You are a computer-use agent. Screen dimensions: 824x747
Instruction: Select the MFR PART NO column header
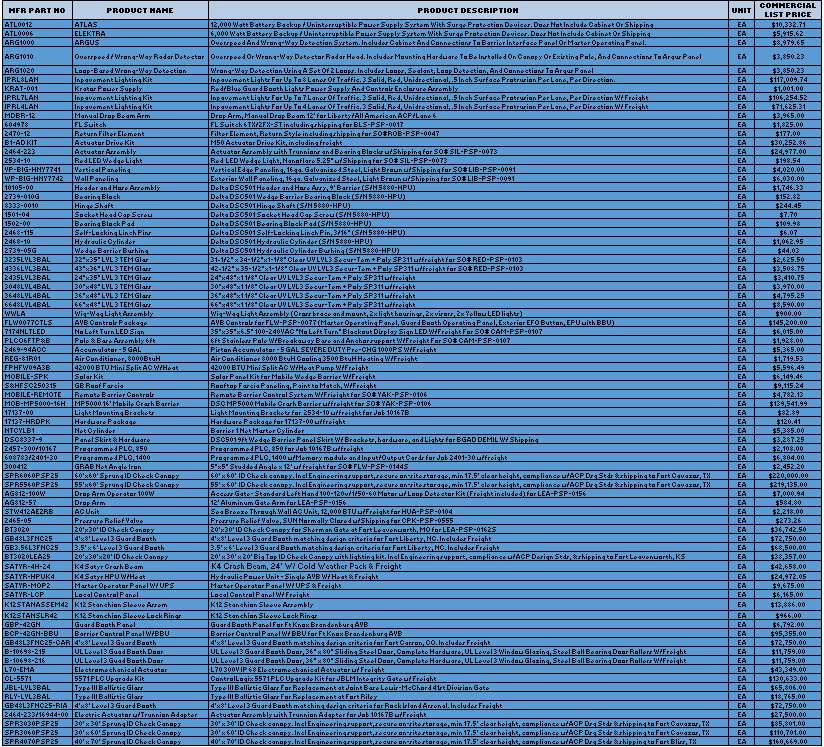(37, 11)
